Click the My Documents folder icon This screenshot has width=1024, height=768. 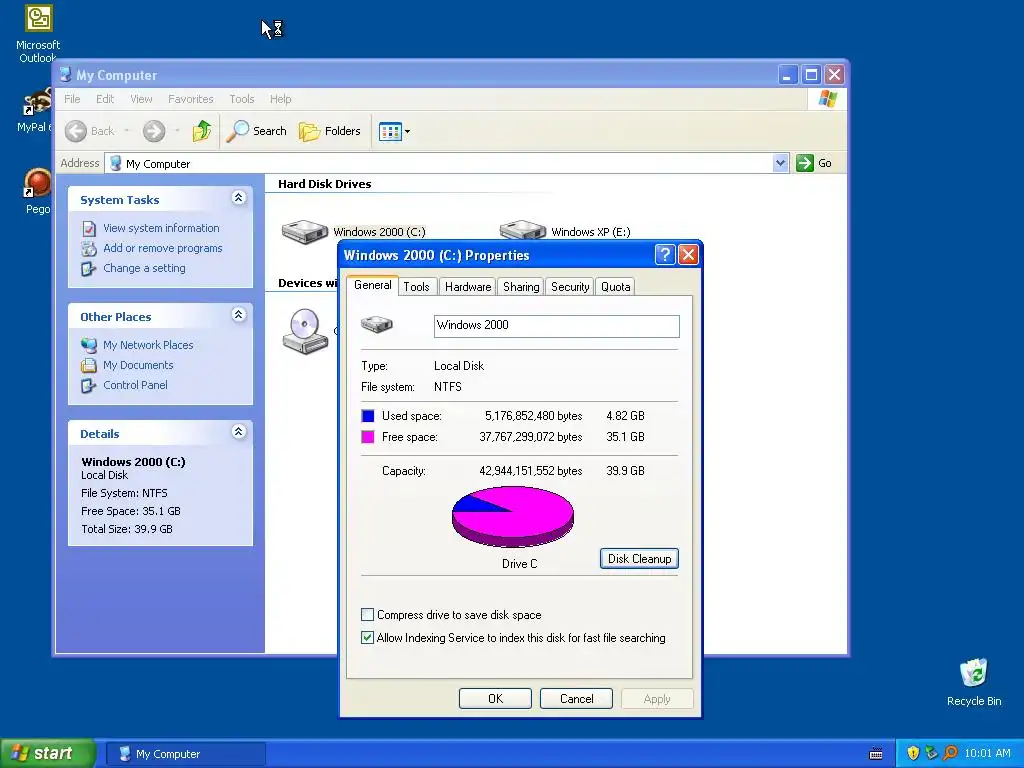coord(89,366)
